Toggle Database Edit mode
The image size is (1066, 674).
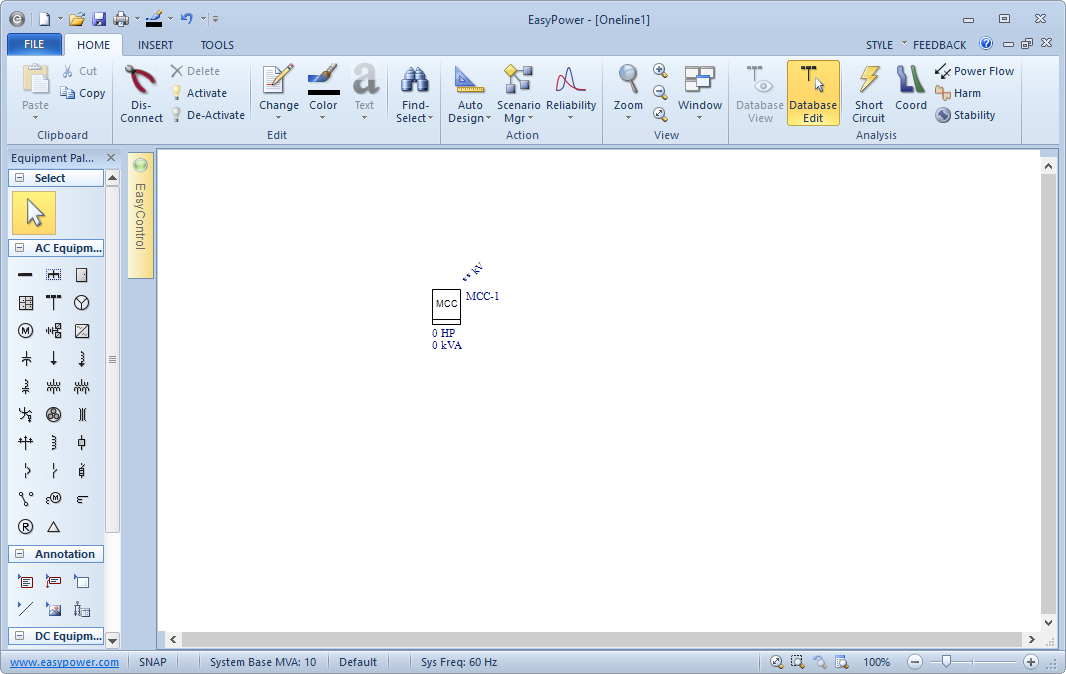click(812, 92)
